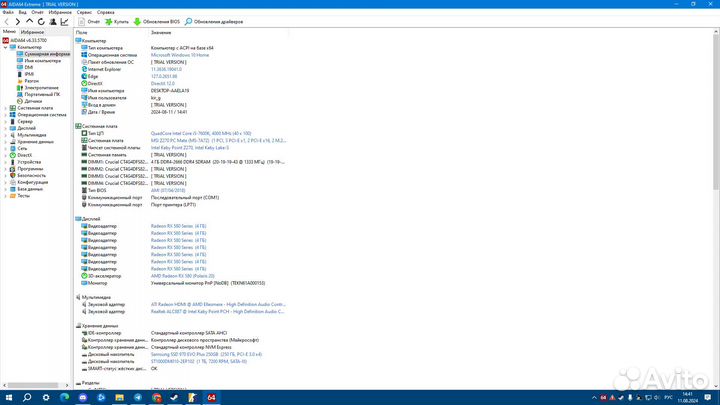Viewport: 720px width, 405px height.
Task: Open the Избранное menu in the menu bar
Action: [60, 12]
